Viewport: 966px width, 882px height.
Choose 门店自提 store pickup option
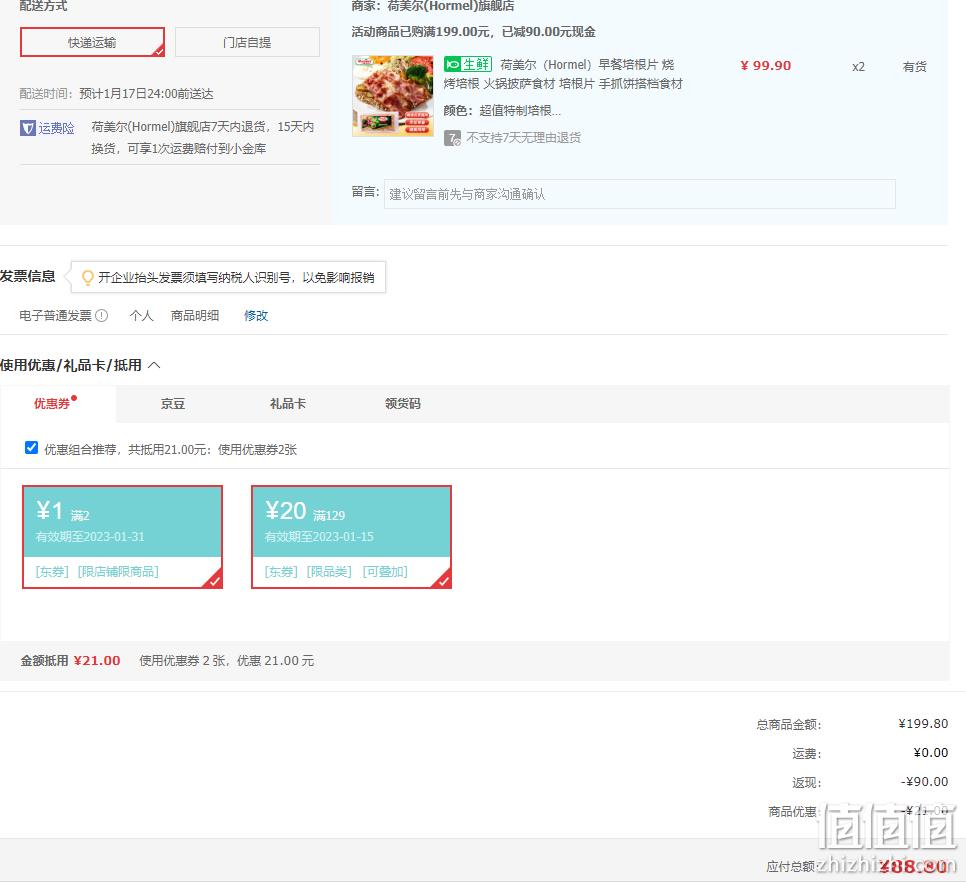[x=247, y=42]
